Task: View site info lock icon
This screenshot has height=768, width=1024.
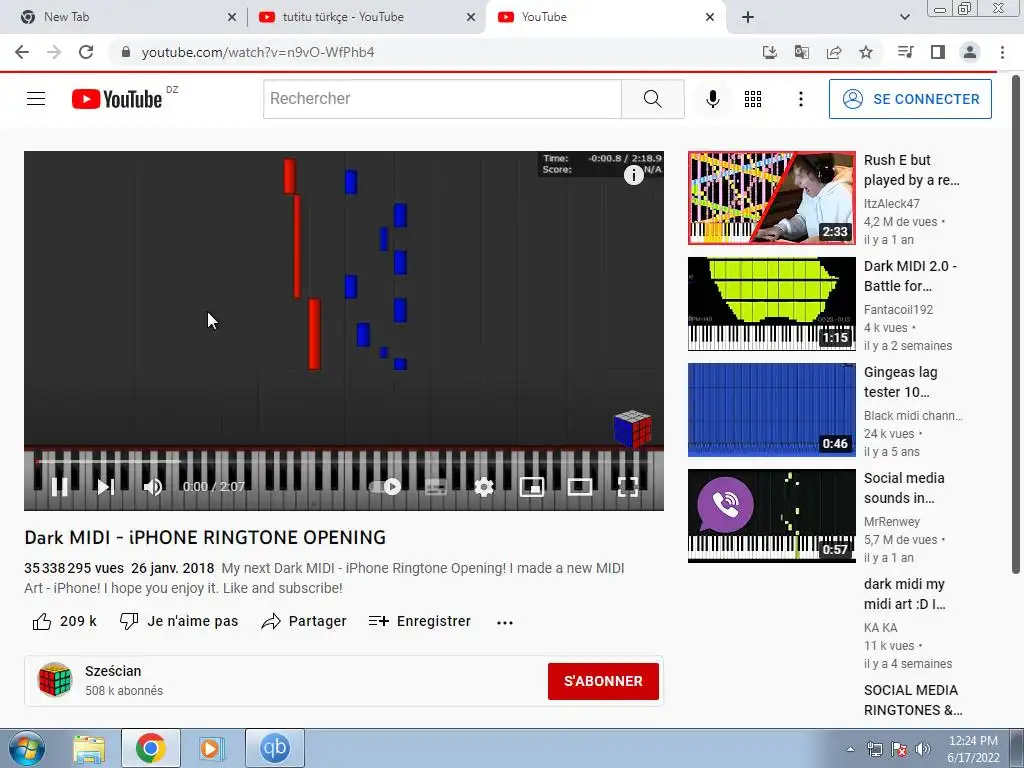Action: [126, 52]
